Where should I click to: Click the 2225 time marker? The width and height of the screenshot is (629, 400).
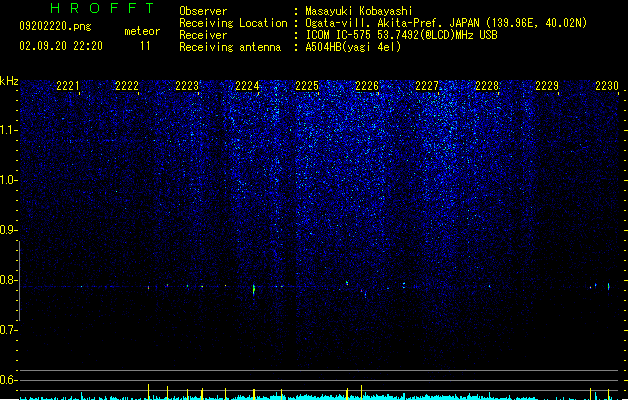tap(307, 86)
